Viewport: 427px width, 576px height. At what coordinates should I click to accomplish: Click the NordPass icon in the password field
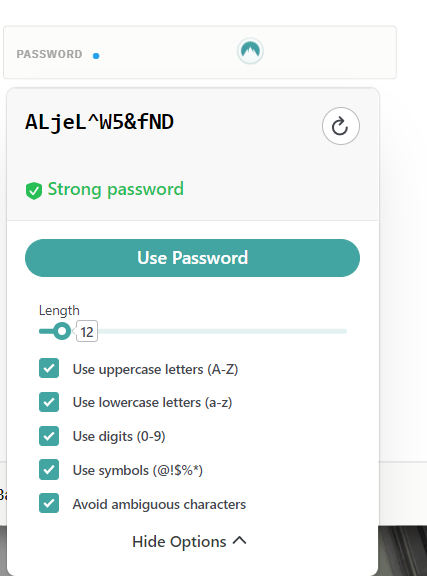pos(250,51)
